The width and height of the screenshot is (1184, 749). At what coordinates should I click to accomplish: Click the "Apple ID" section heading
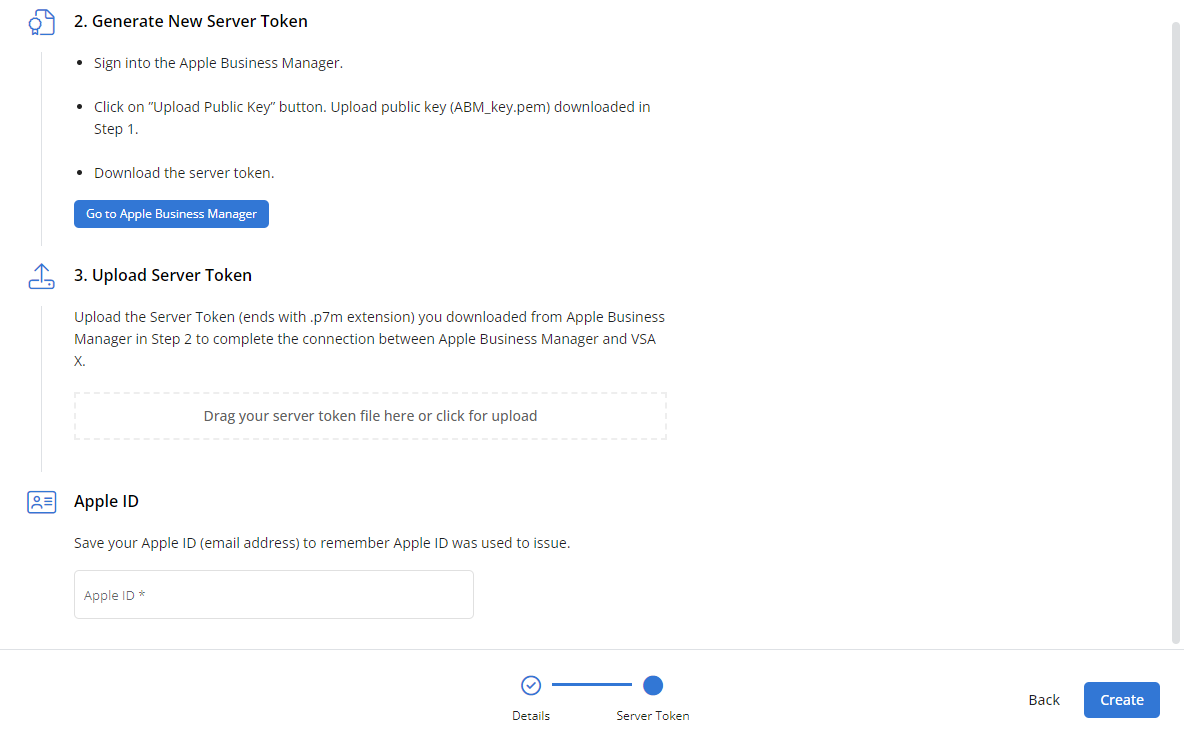coord(106,501)
